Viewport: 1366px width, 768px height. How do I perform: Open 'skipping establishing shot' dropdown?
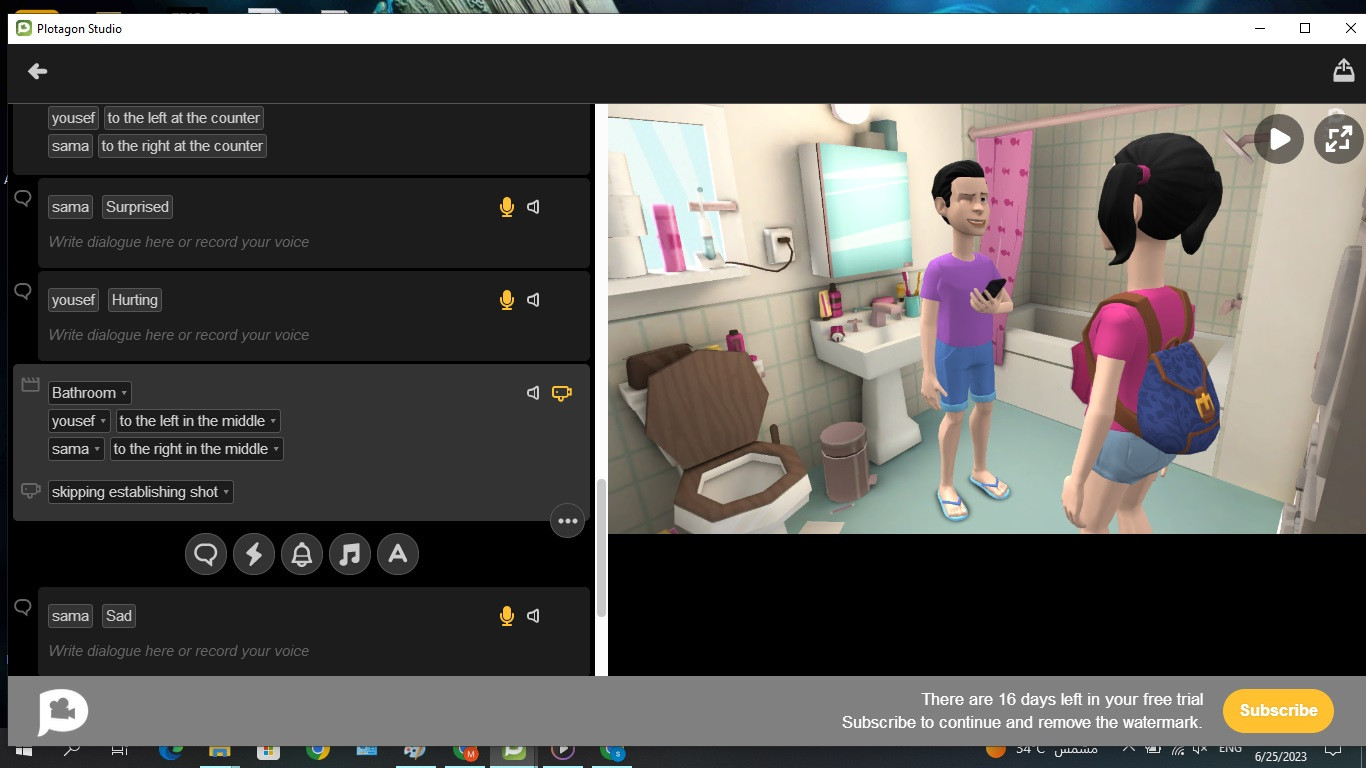[141, 492]
